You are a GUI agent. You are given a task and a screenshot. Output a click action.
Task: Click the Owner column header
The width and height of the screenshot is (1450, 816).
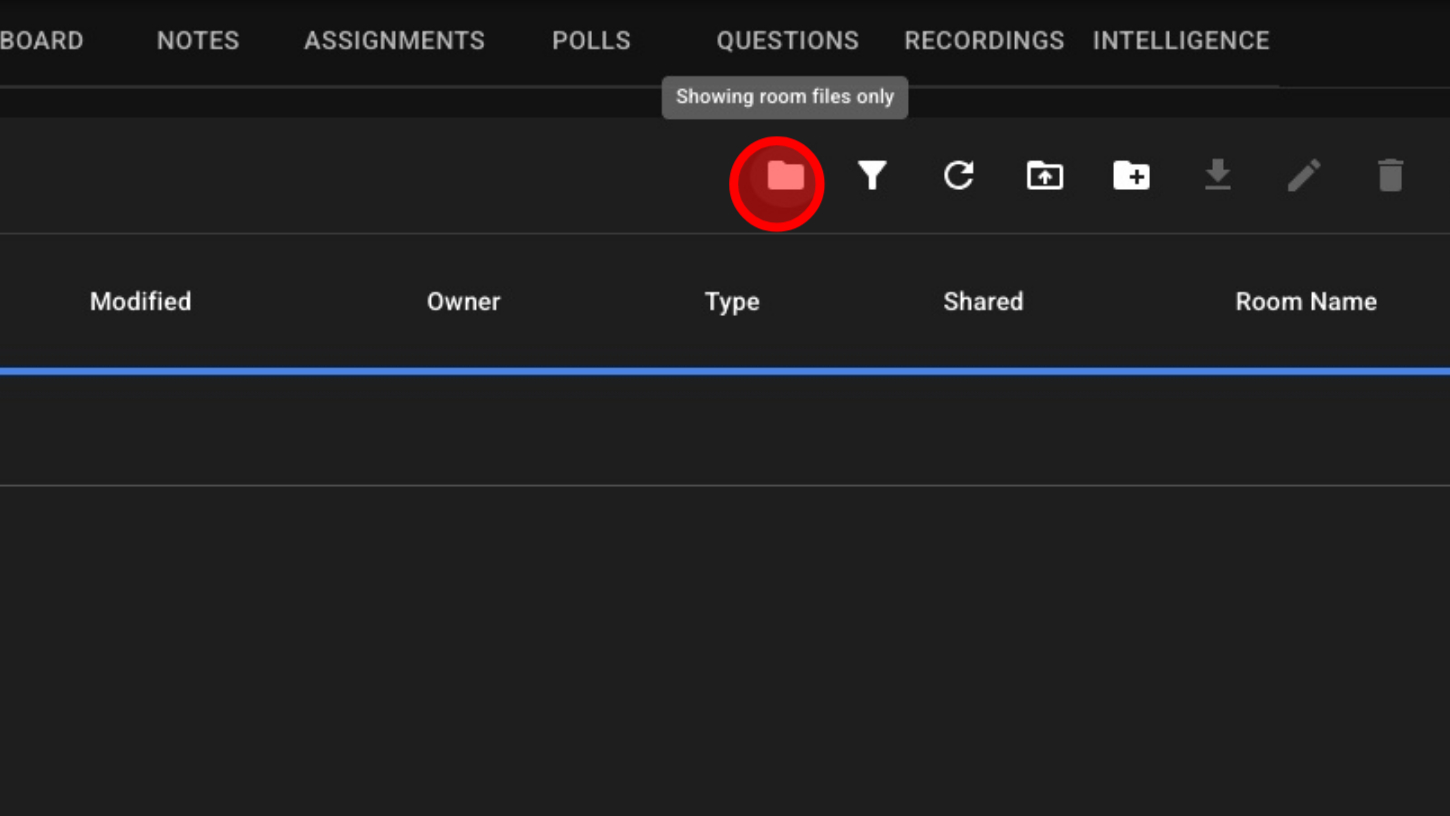[463, 302]
